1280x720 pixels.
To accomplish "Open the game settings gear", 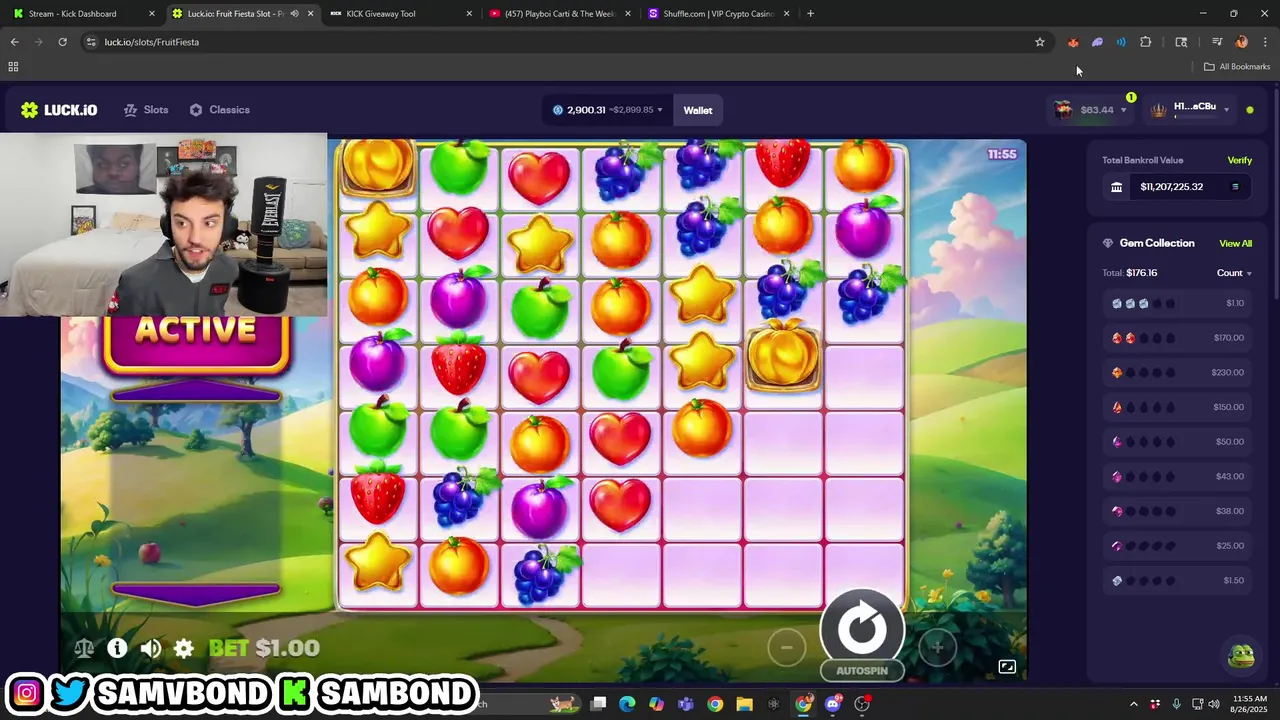I will tap(184, 648).
